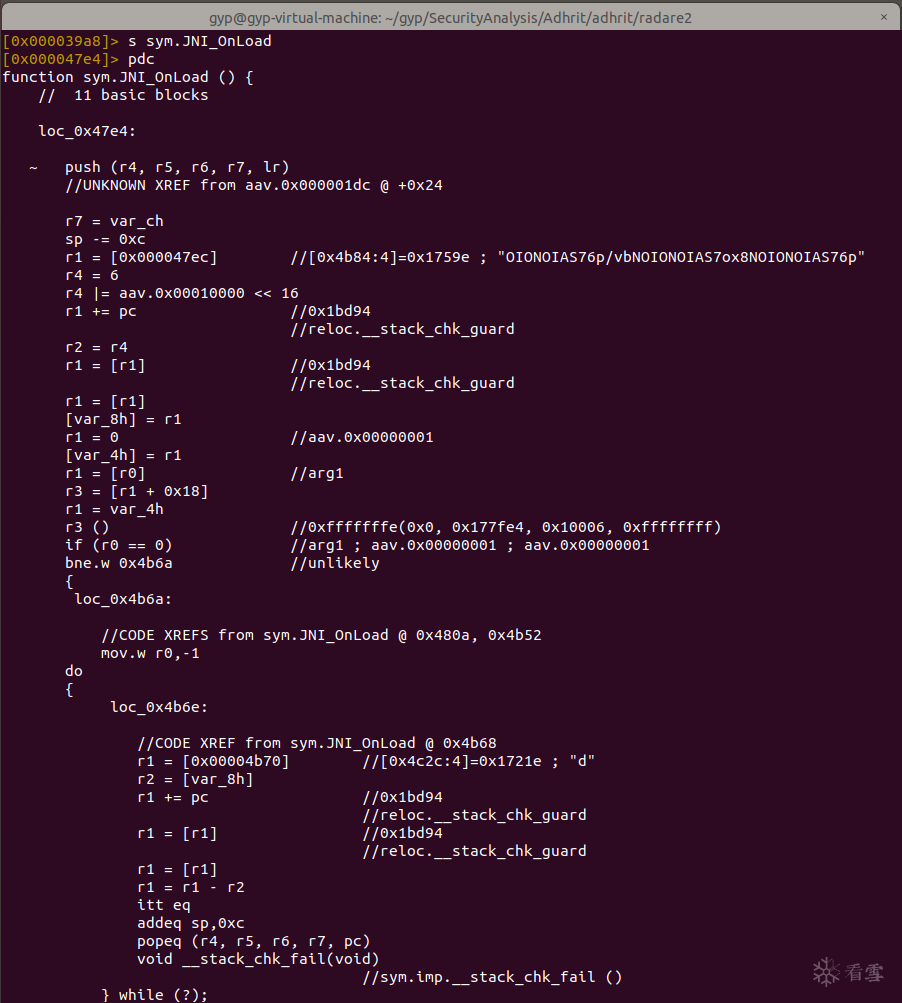
Task: Click the 'popeq (r4, r5, r6, r7, pc)' line
Action: tap(254, 941)
